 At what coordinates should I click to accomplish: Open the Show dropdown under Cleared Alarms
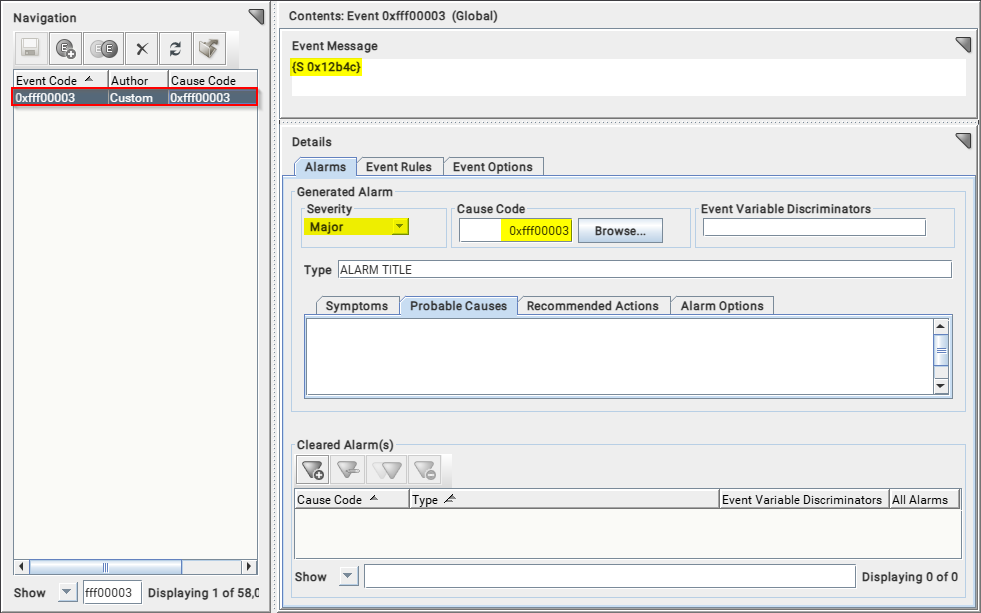click(x=347, y=576)
